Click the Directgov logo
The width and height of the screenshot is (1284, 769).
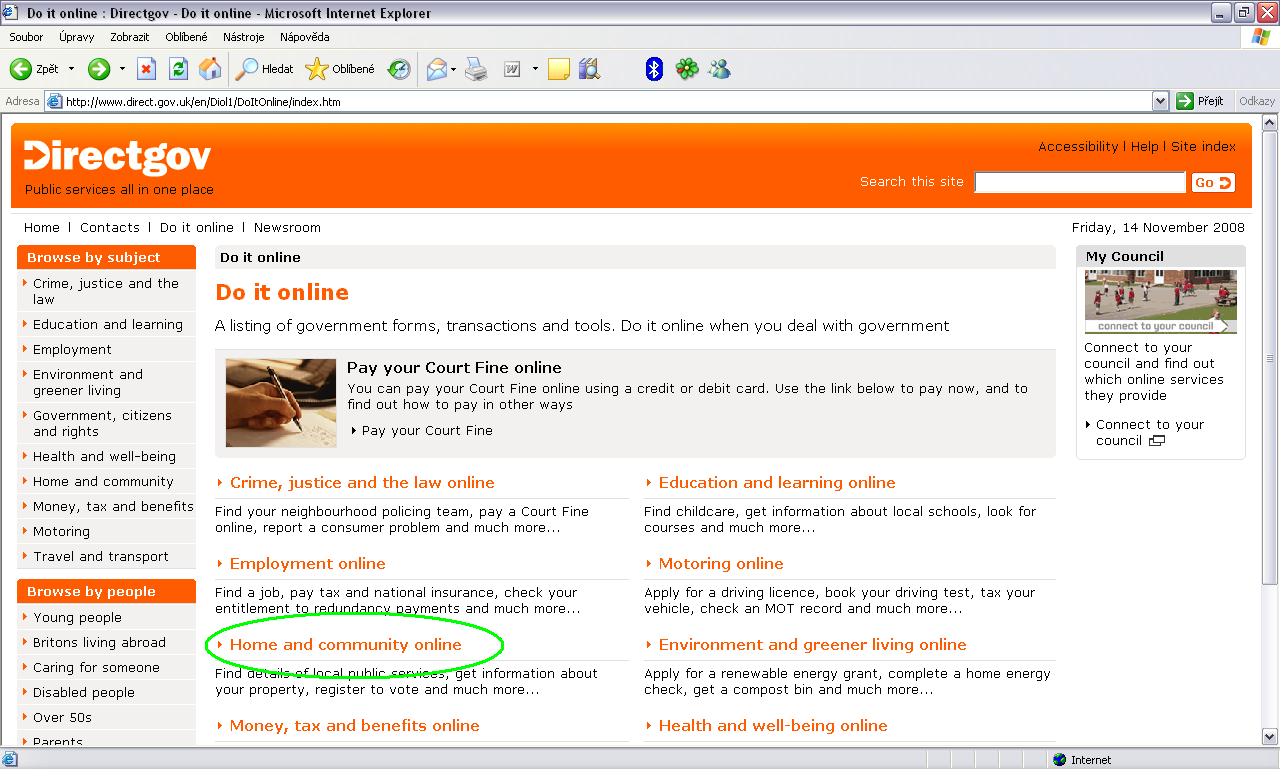pos(118,158)
